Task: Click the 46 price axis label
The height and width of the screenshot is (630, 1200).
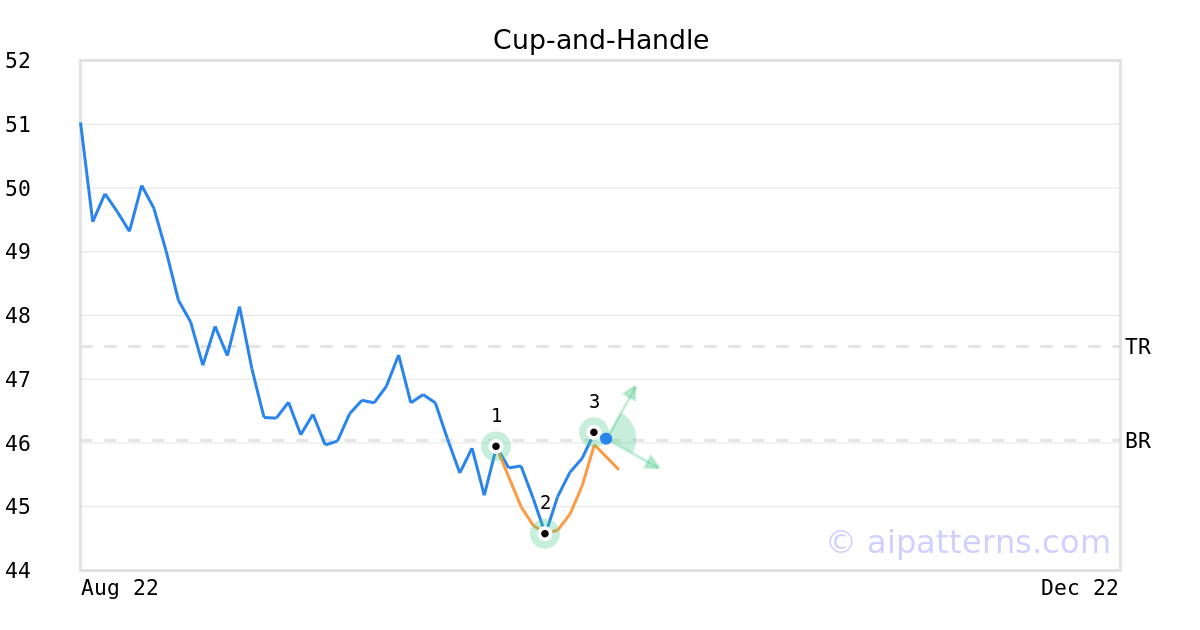Action: coord(18,443)
